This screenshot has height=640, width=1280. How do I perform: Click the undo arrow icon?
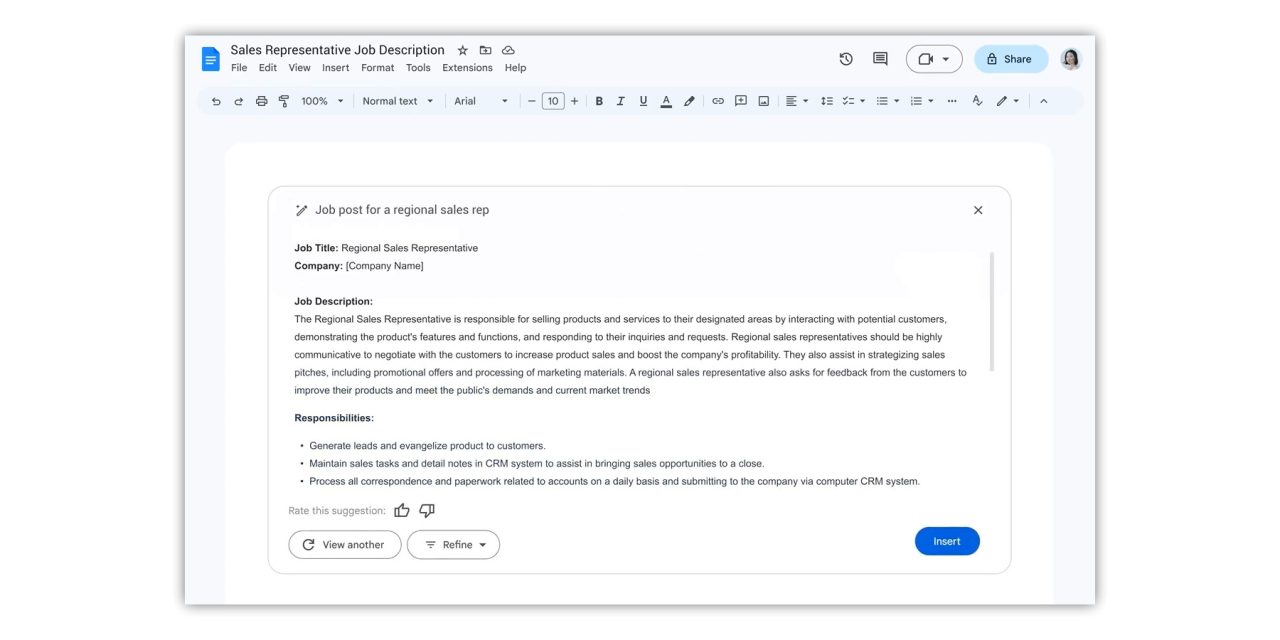pos(216,101)
